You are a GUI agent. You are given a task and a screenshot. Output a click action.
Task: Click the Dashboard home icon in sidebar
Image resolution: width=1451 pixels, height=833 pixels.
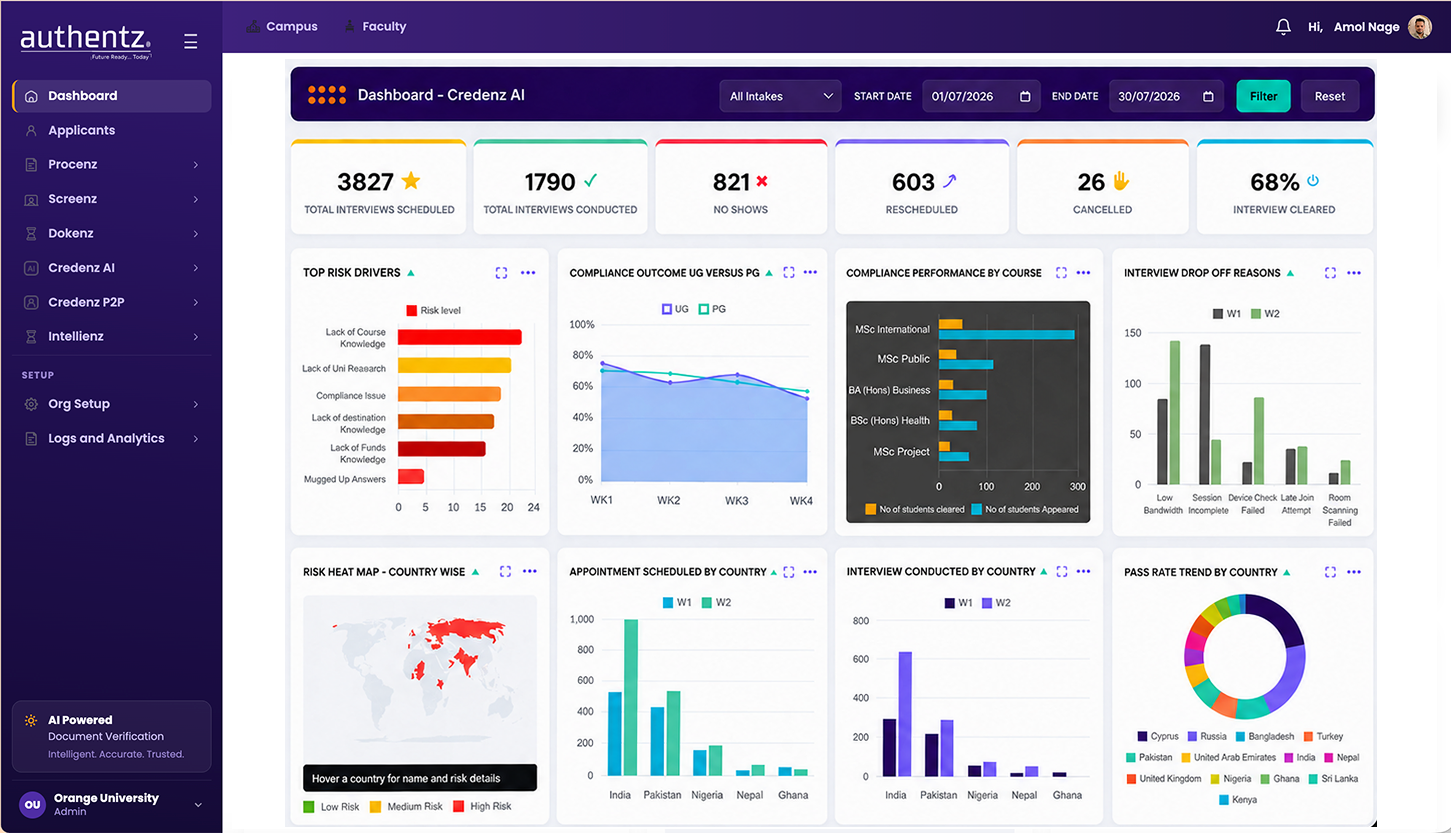click(31, 96)
